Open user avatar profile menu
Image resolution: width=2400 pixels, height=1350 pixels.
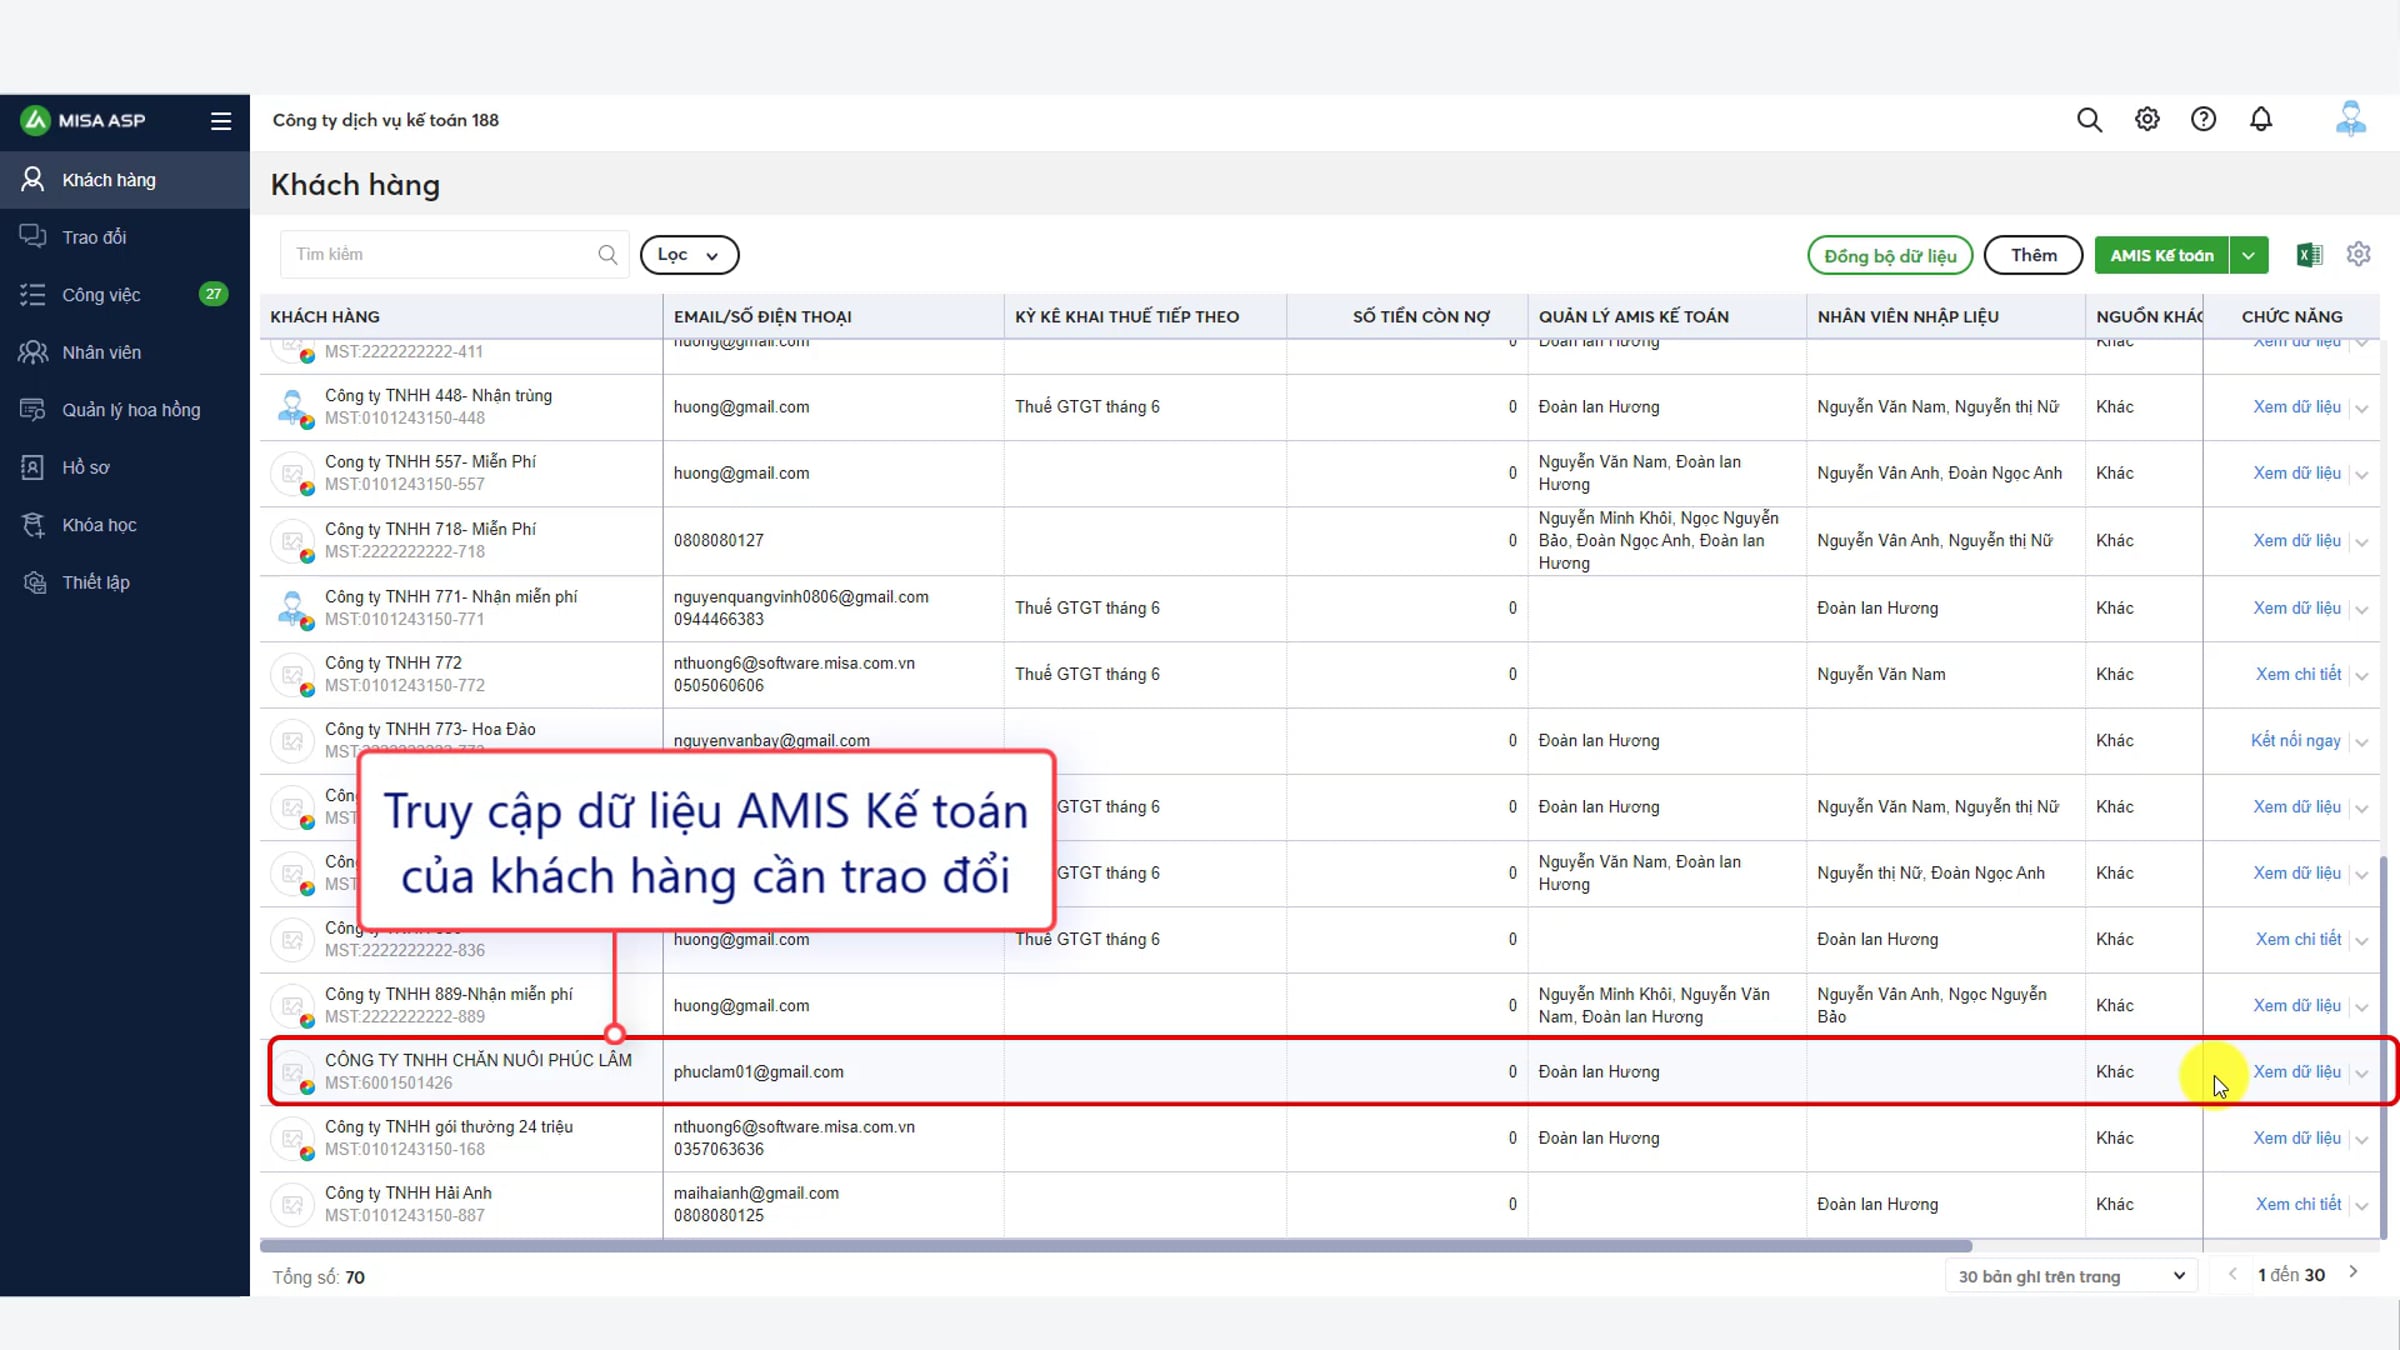coord(2351,119)
